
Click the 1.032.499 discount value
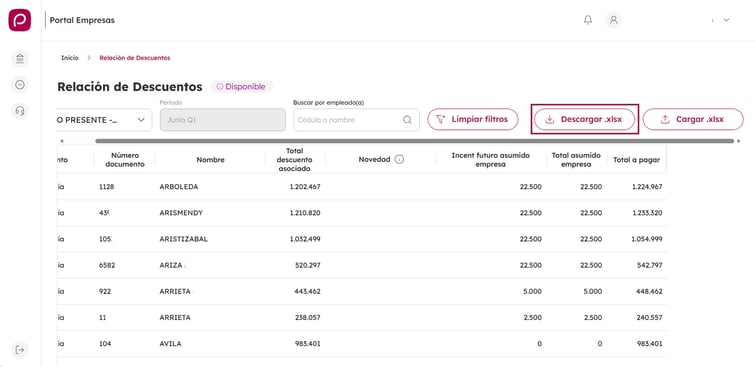(x=305, y=239)
